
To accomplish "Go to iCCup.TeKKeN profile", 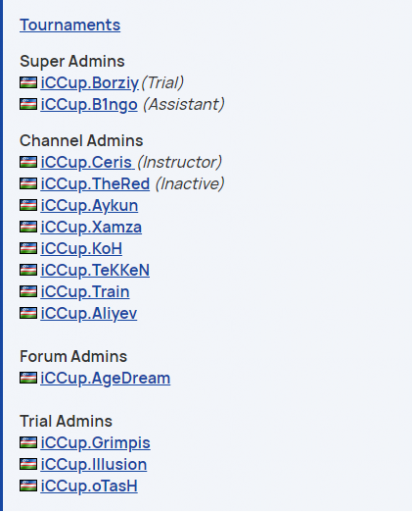I will [x=95, y=270].
